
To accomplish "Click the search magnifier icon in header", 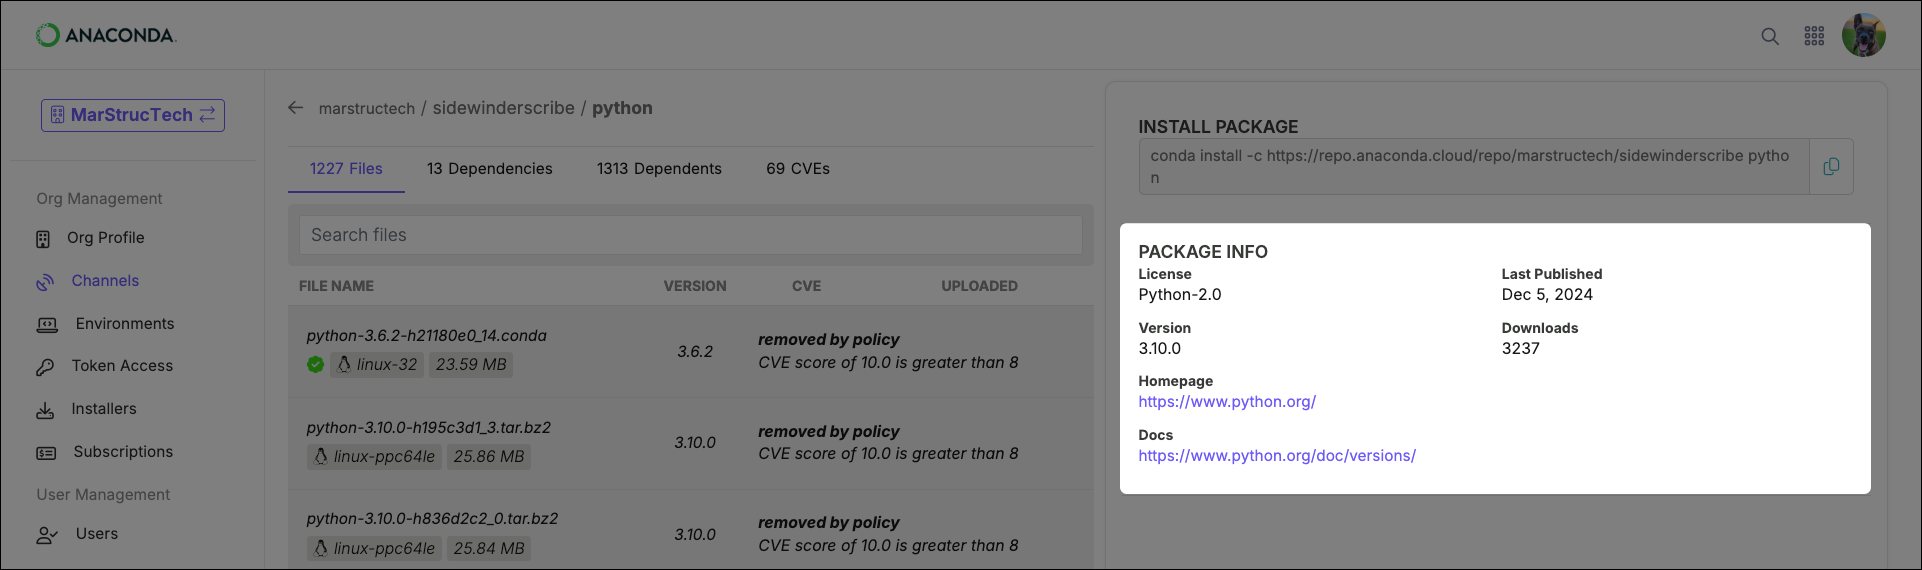I will tap(1769, 36).
